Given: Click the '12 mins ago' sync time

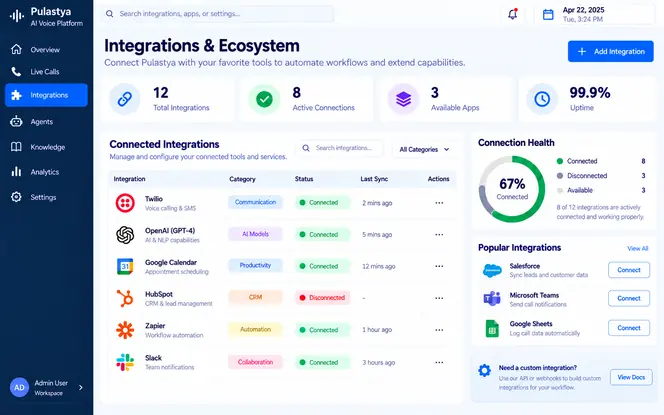Looking at the screenshot, I should 379,266.
